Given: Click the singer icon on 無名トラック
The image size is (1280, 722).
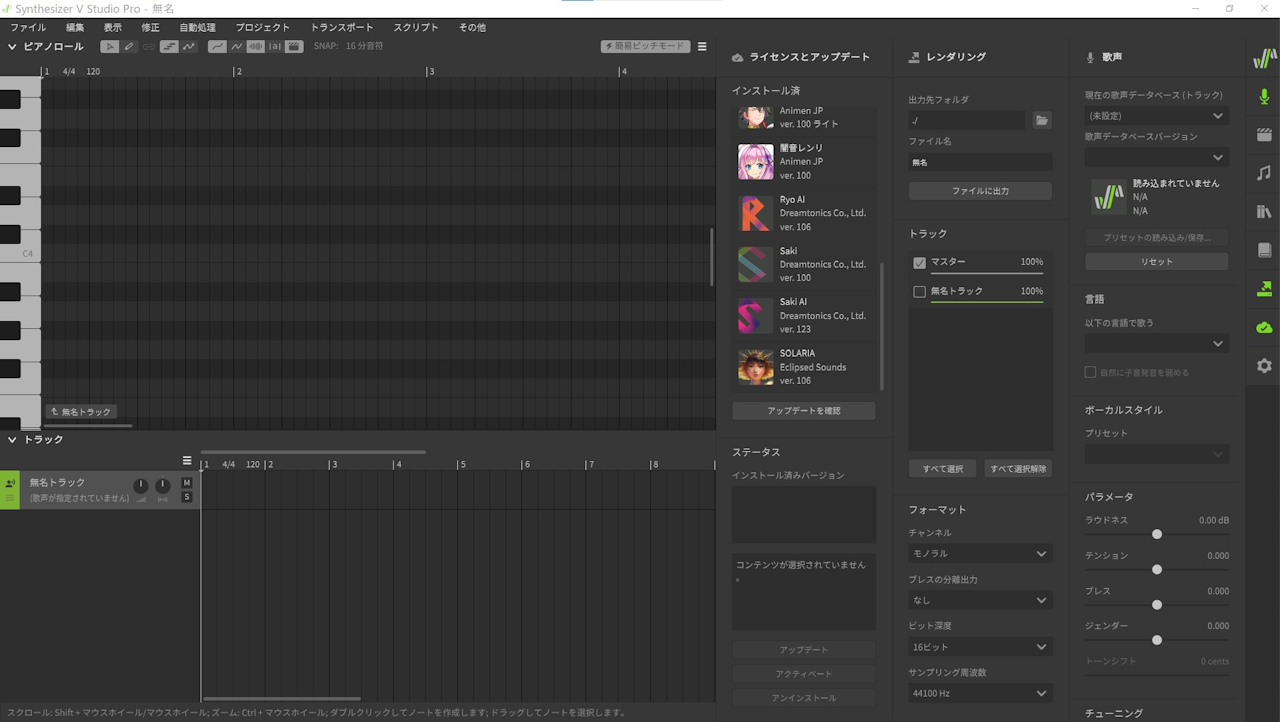Looking at the screenshot, I should (10, 483).
